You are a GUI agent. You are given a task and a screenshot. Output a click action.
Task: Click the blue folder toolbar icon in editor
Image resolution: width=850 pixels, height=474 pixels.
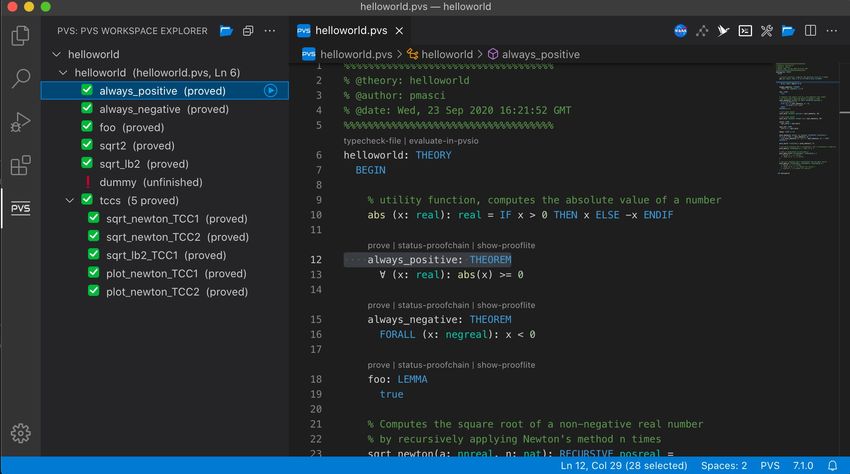pos(788,31)
